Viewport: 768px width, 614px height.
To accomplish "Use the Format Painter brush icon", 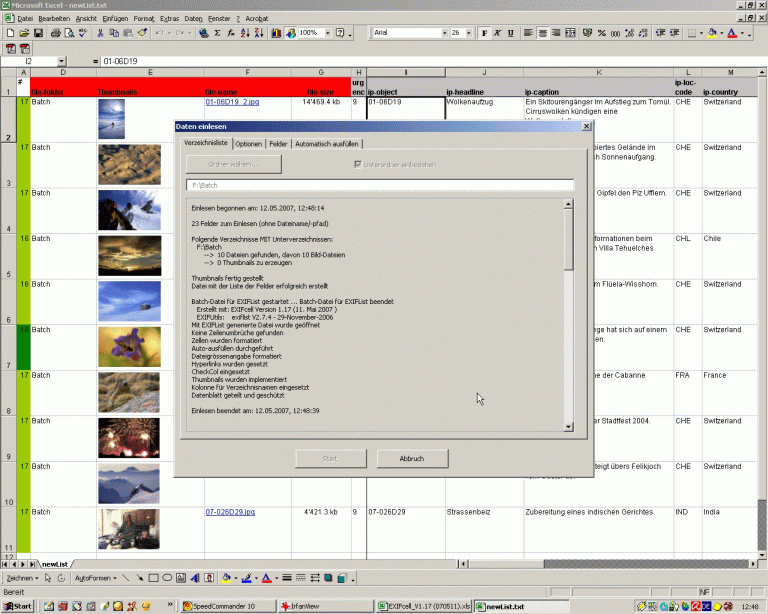I will 142,33.
